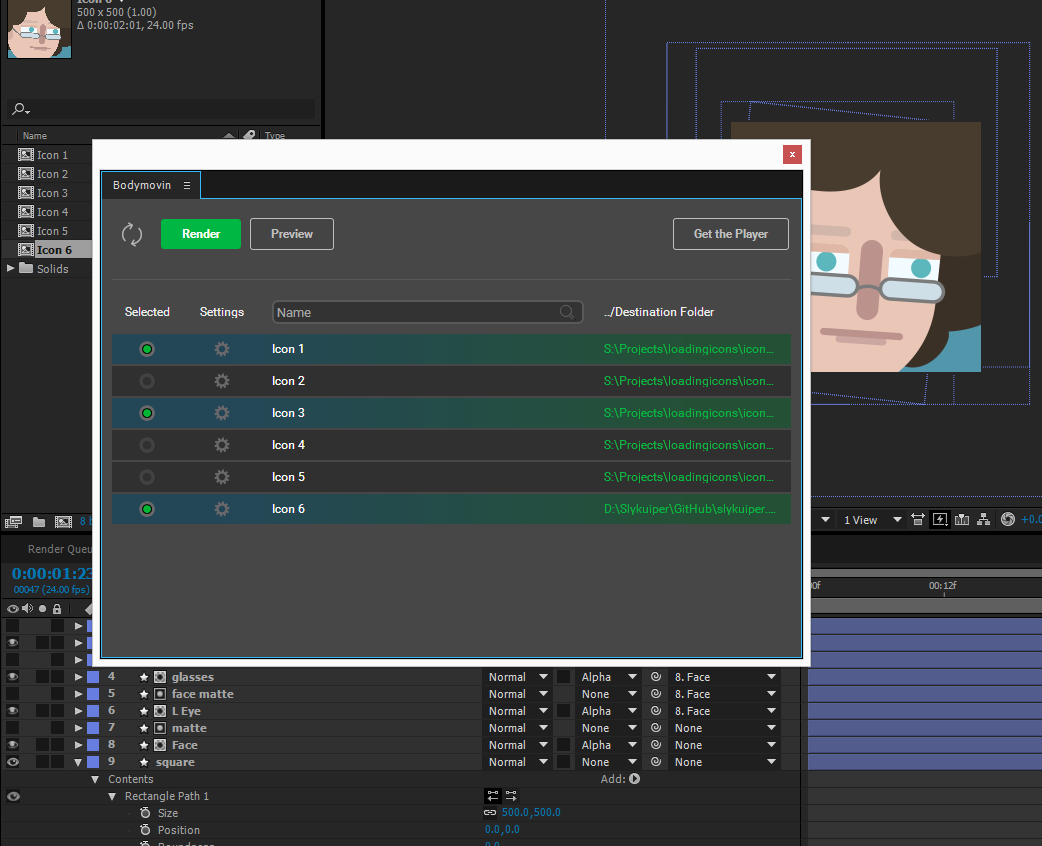Deselect the Icon 3 radio button
1042x846 pixels.
(147, 413)
